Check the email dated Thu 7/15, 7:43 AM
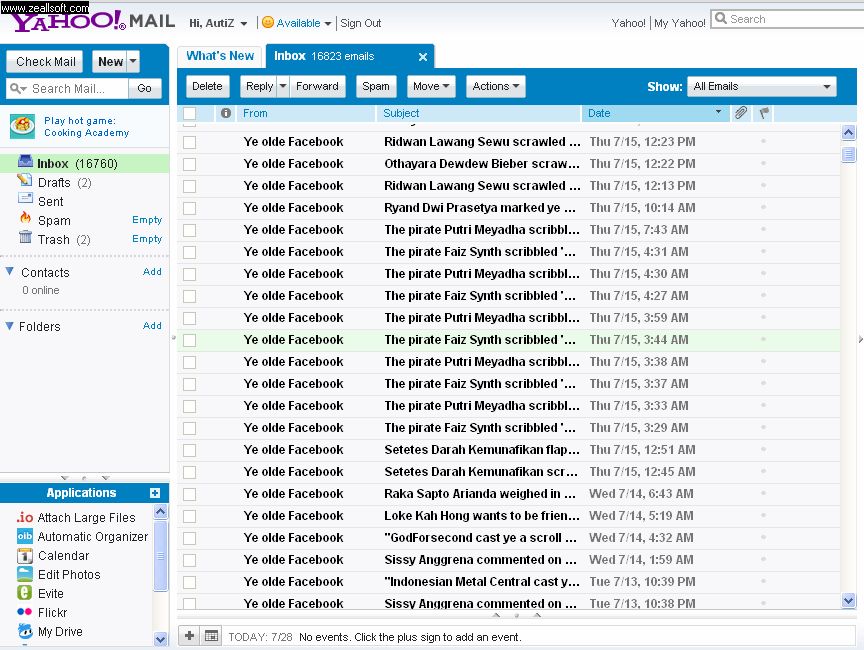The height and width of the screenshot is (650, 864). (x=190, y=230)
